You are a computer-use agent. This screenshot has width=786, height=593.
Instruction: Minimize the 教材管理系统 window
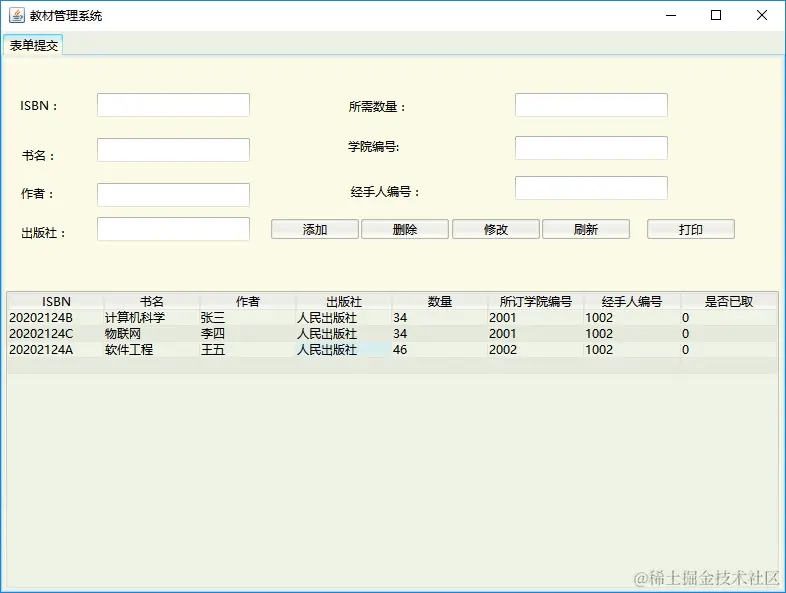pyautogui.click(x=671, y=16)
